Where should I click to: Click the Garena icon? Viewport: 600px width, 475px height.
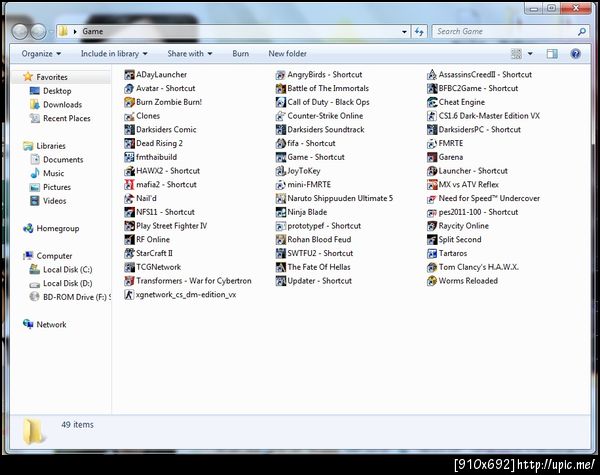coord(432,157)
